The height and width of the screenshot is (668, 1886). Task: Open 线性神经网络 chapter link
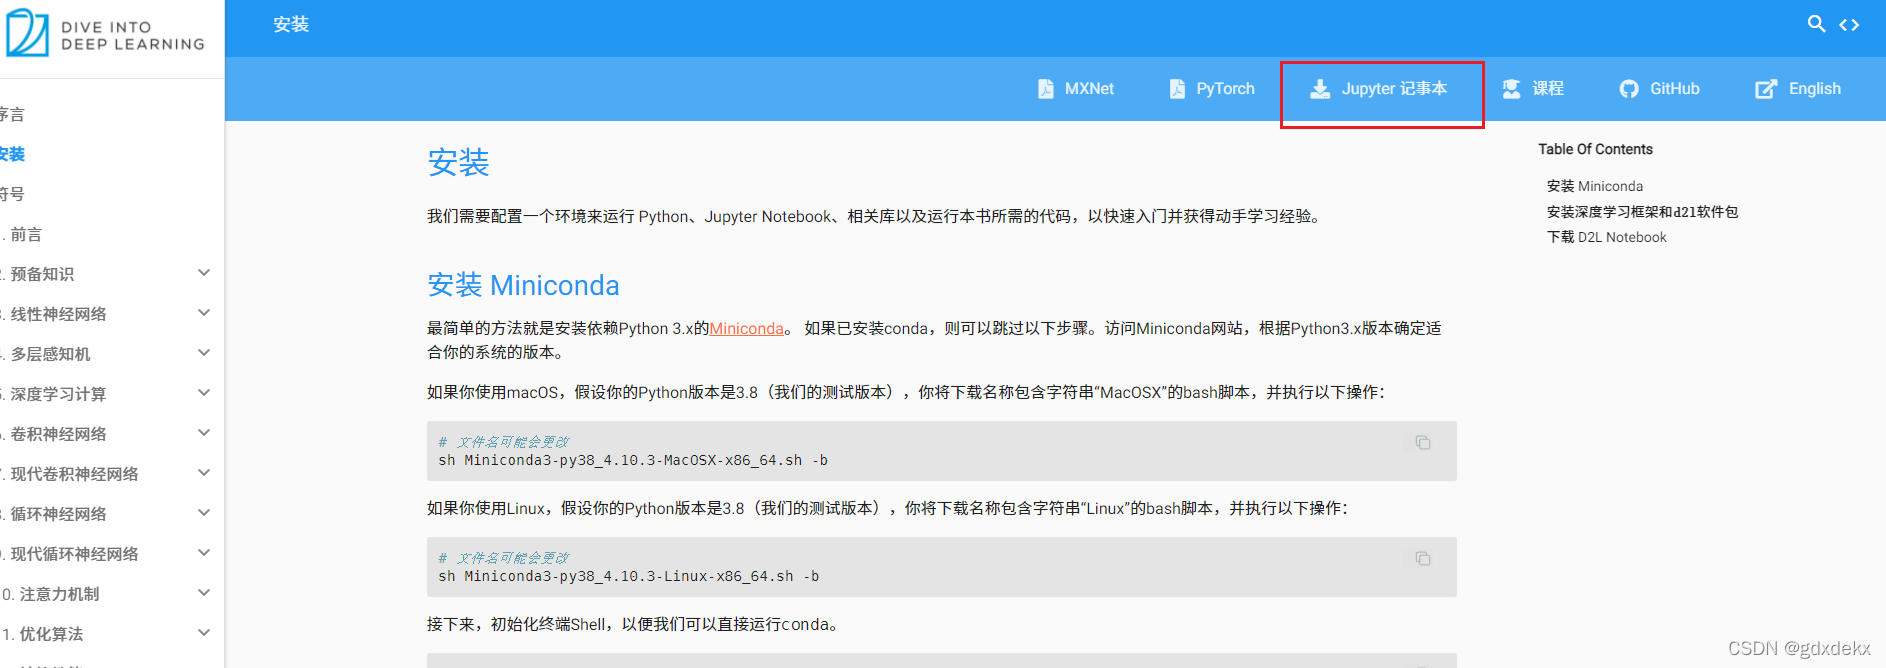point(54,314)
